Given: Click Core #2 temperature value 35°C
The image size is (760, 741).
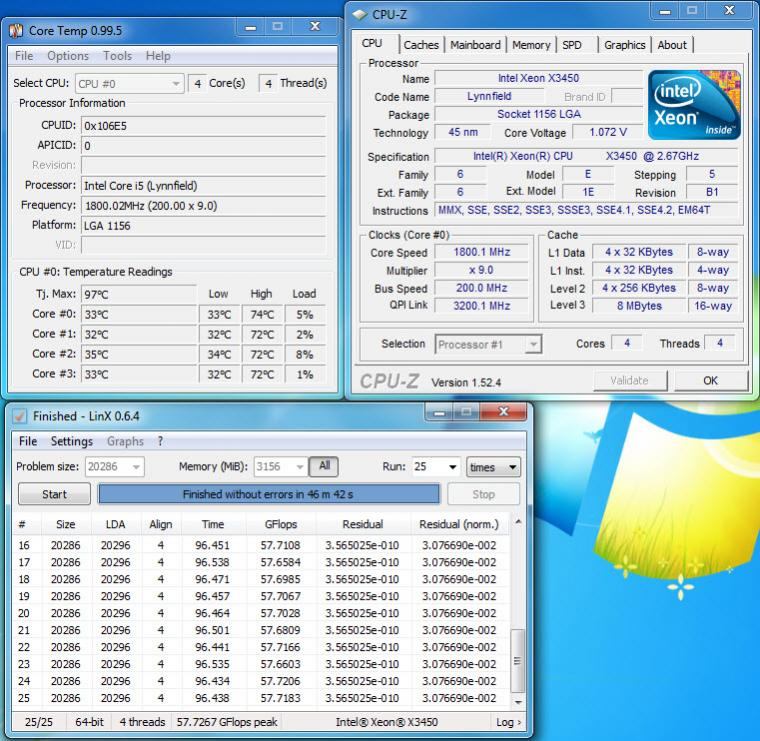Looking at the screenshot, I should (x=139, y=354).
